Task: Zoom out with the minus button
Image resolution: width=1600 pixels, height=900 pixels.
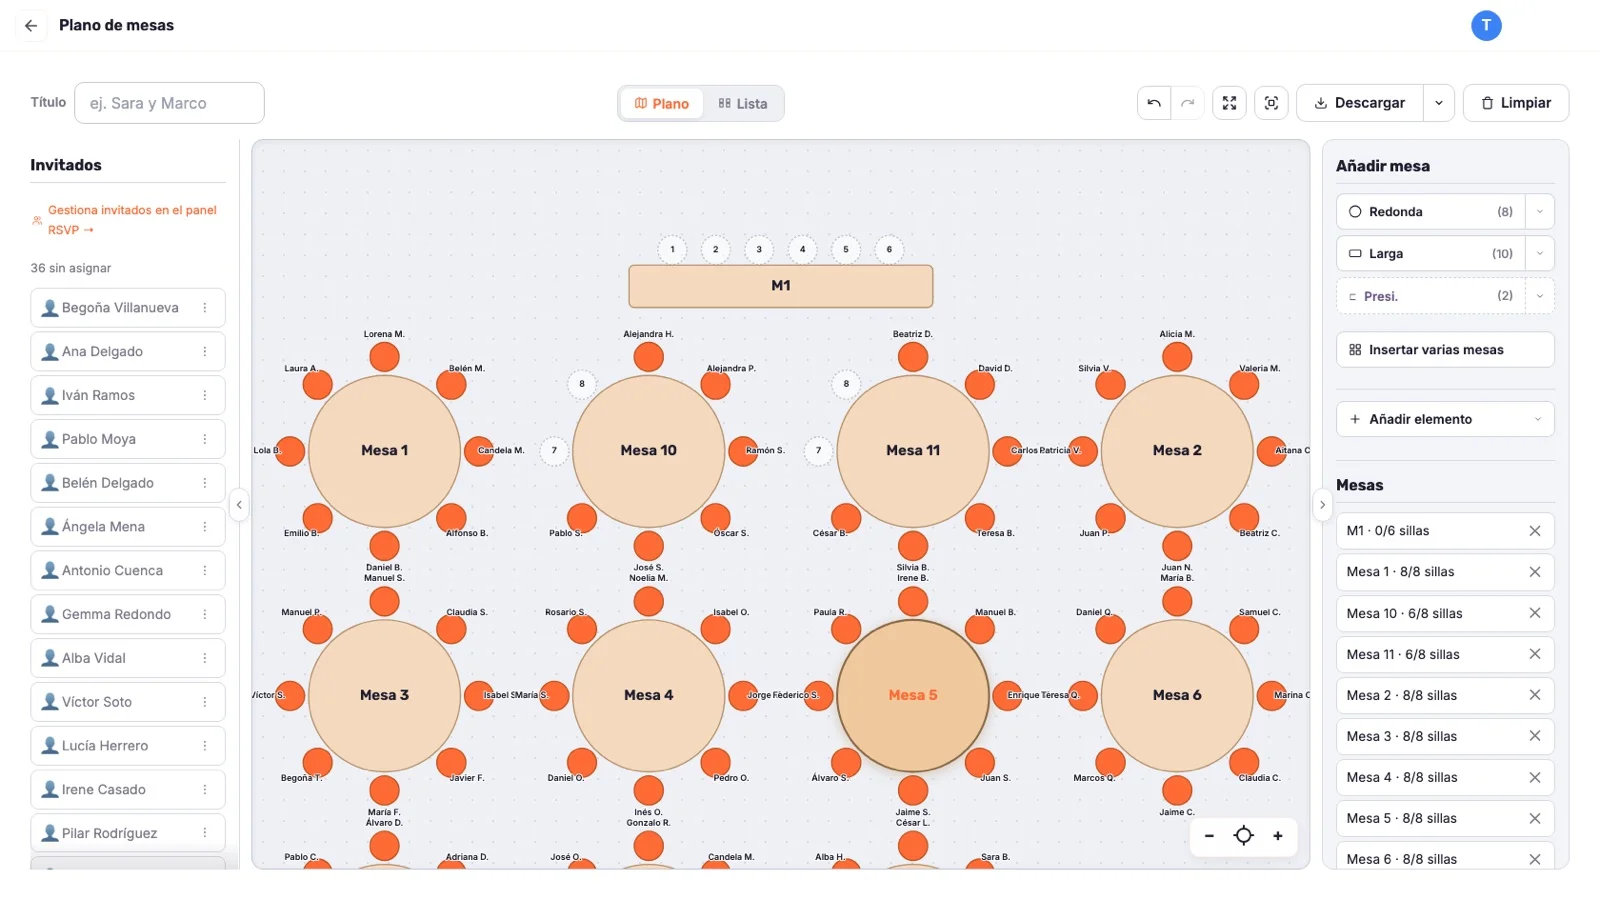Action: pyautogui.click(x=1209, y=836)
